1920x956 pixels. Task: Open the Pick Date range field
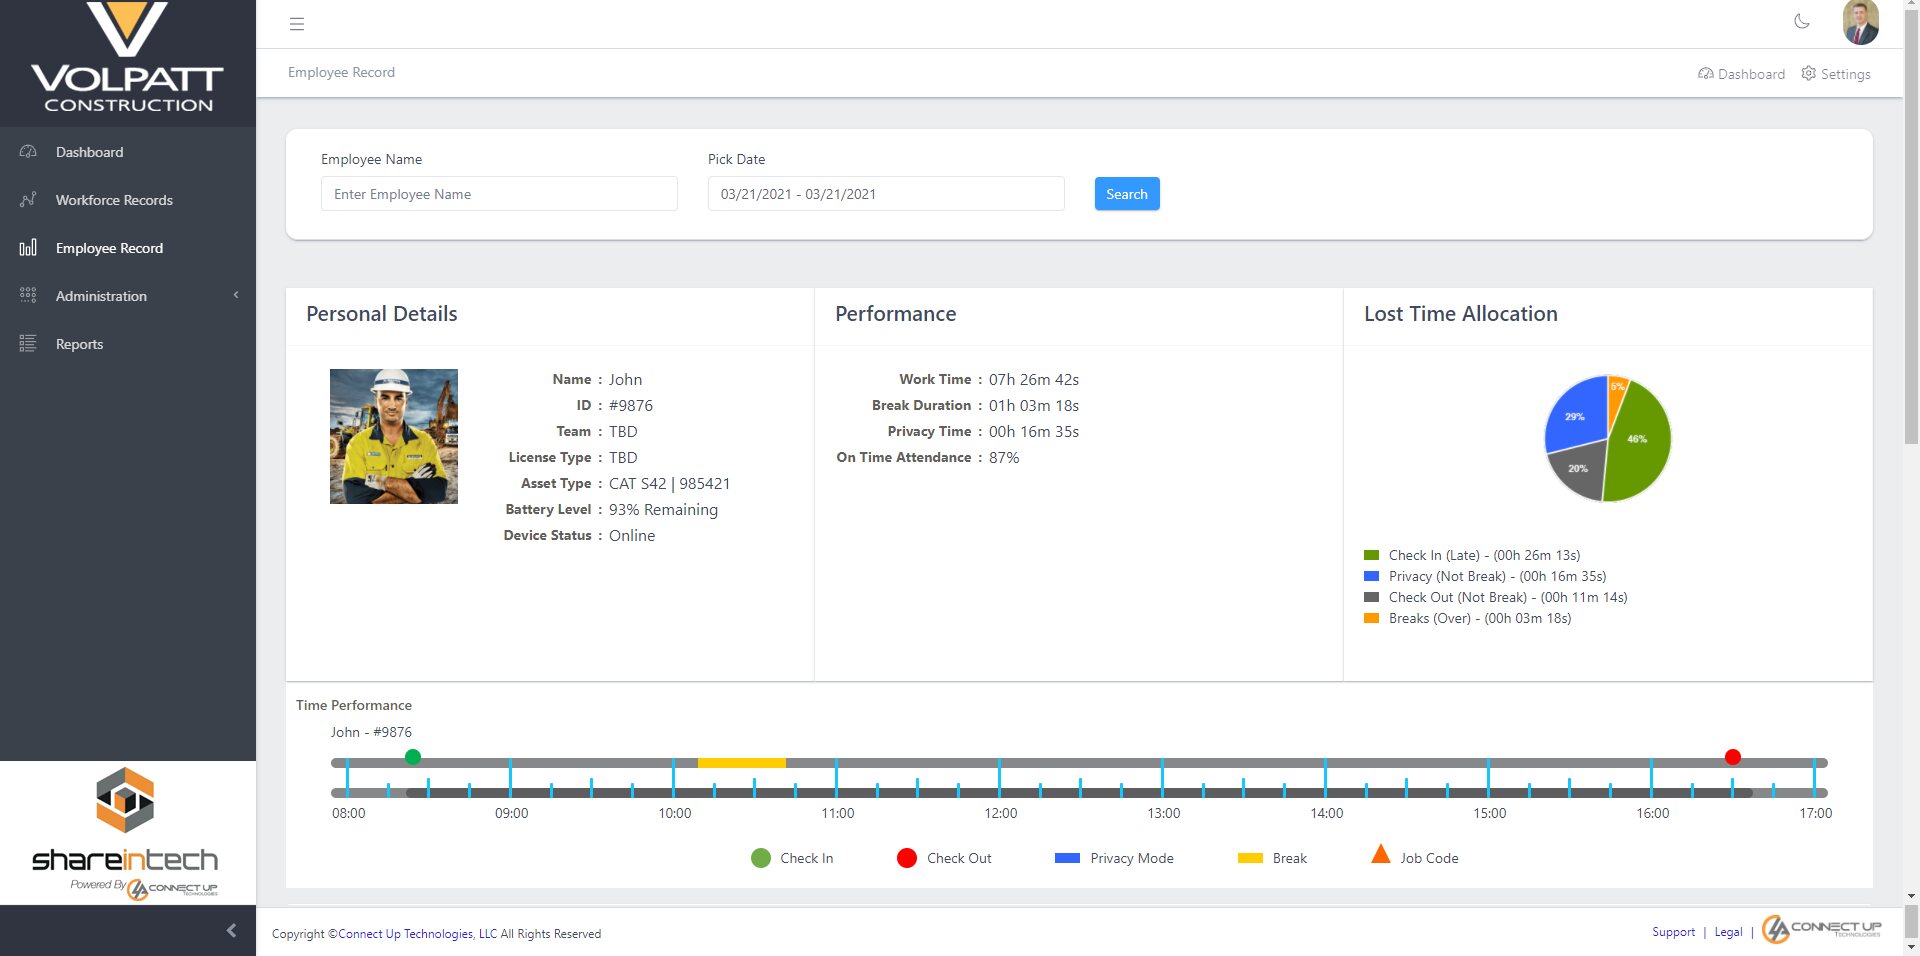[886, 194]
